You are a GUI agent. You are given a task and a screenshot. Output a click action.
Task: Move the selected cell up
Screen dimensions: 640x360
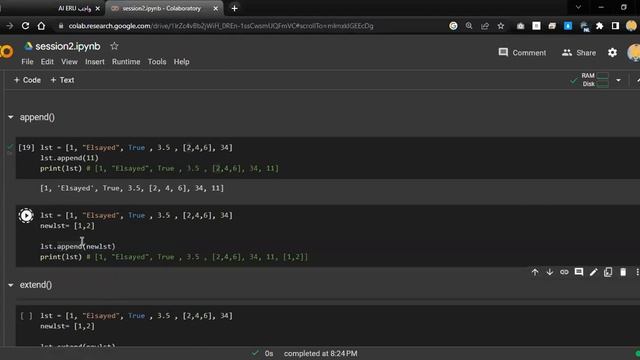point(535,272)
